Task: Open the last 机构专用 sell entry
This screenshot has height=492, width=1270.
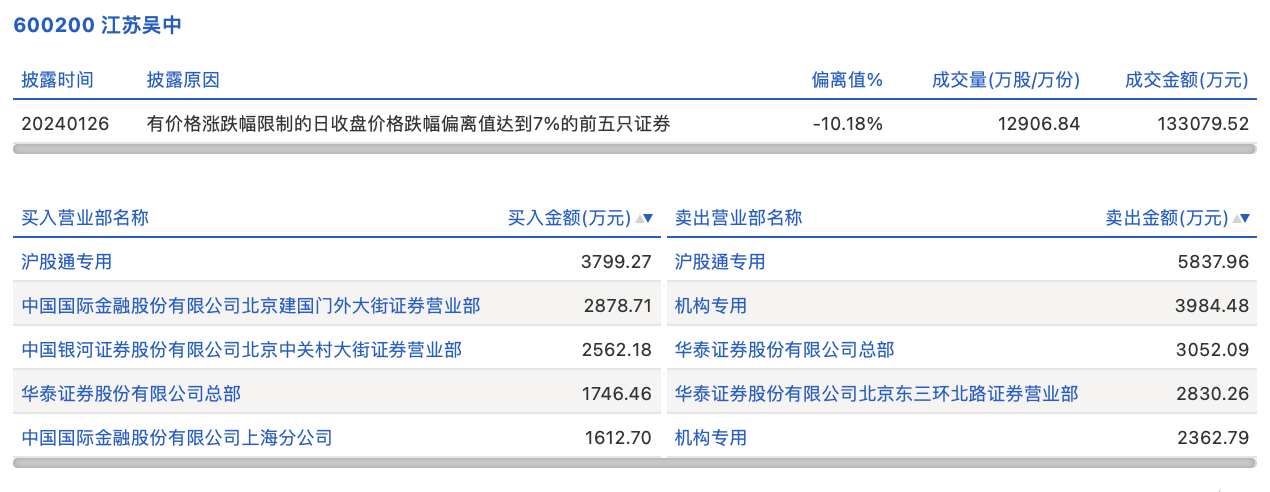Action: (711, 438)
